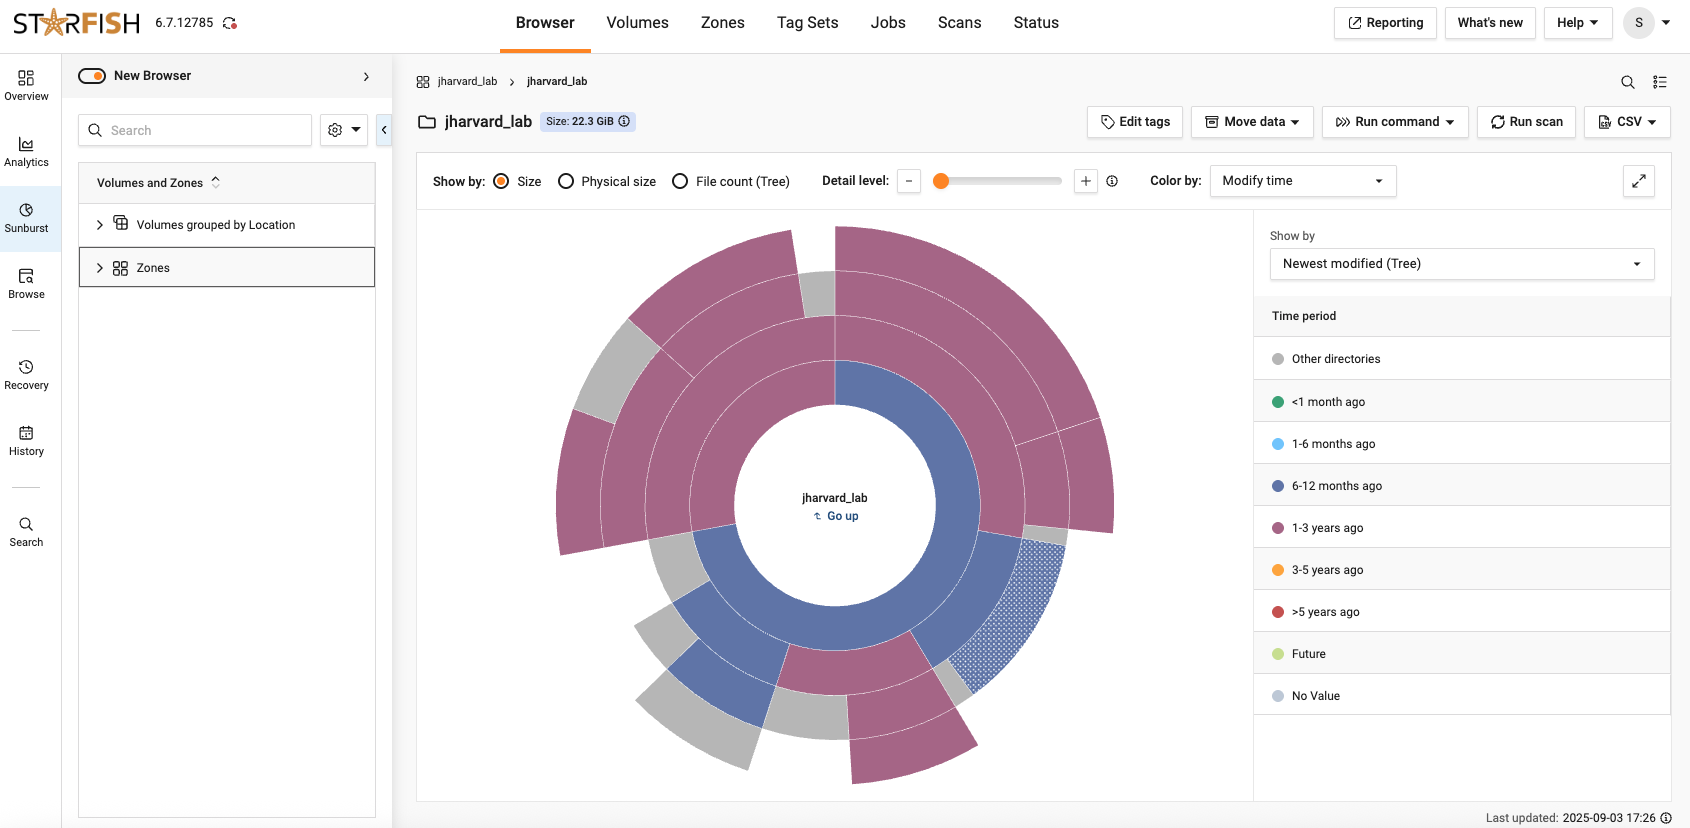Expand sunburst chart to fullscreen
The width and height of the screenshot is (1690, 828).
[x=1638, y=181]
